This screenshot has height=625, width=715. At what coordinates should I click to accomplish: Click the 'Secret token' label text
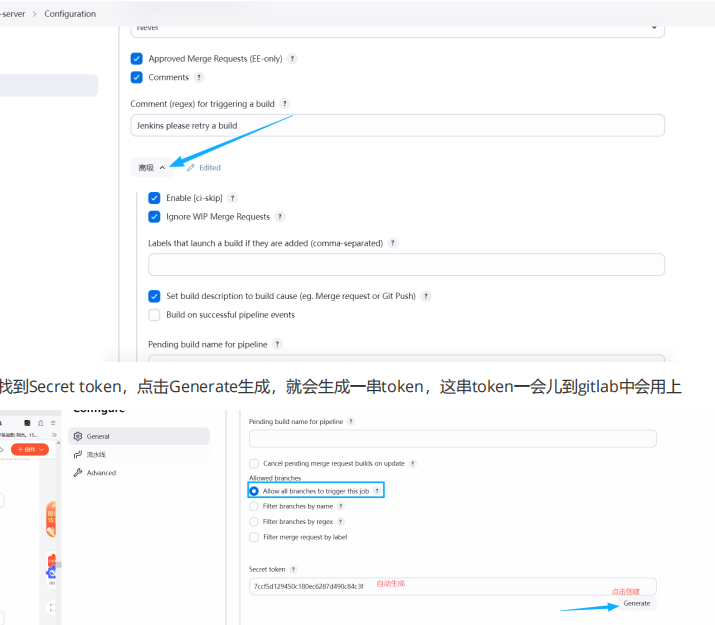(267, 569)
